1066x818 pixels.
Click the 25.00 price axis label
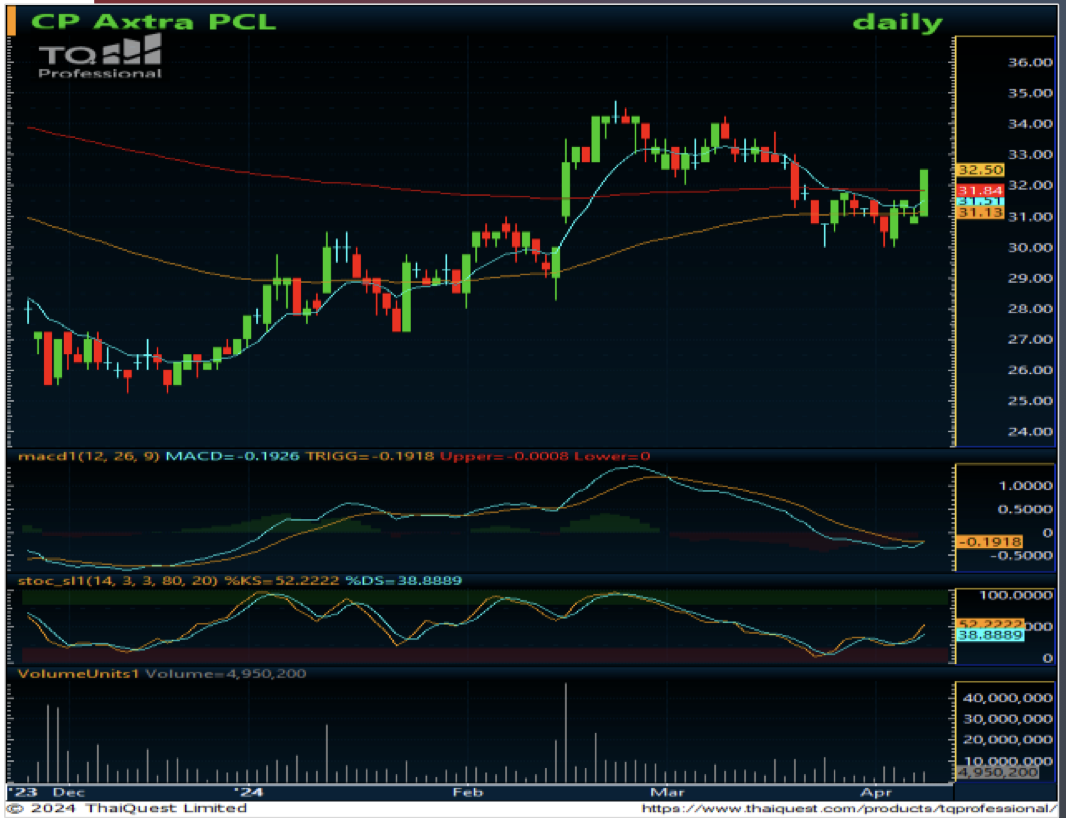[1029, 401]
